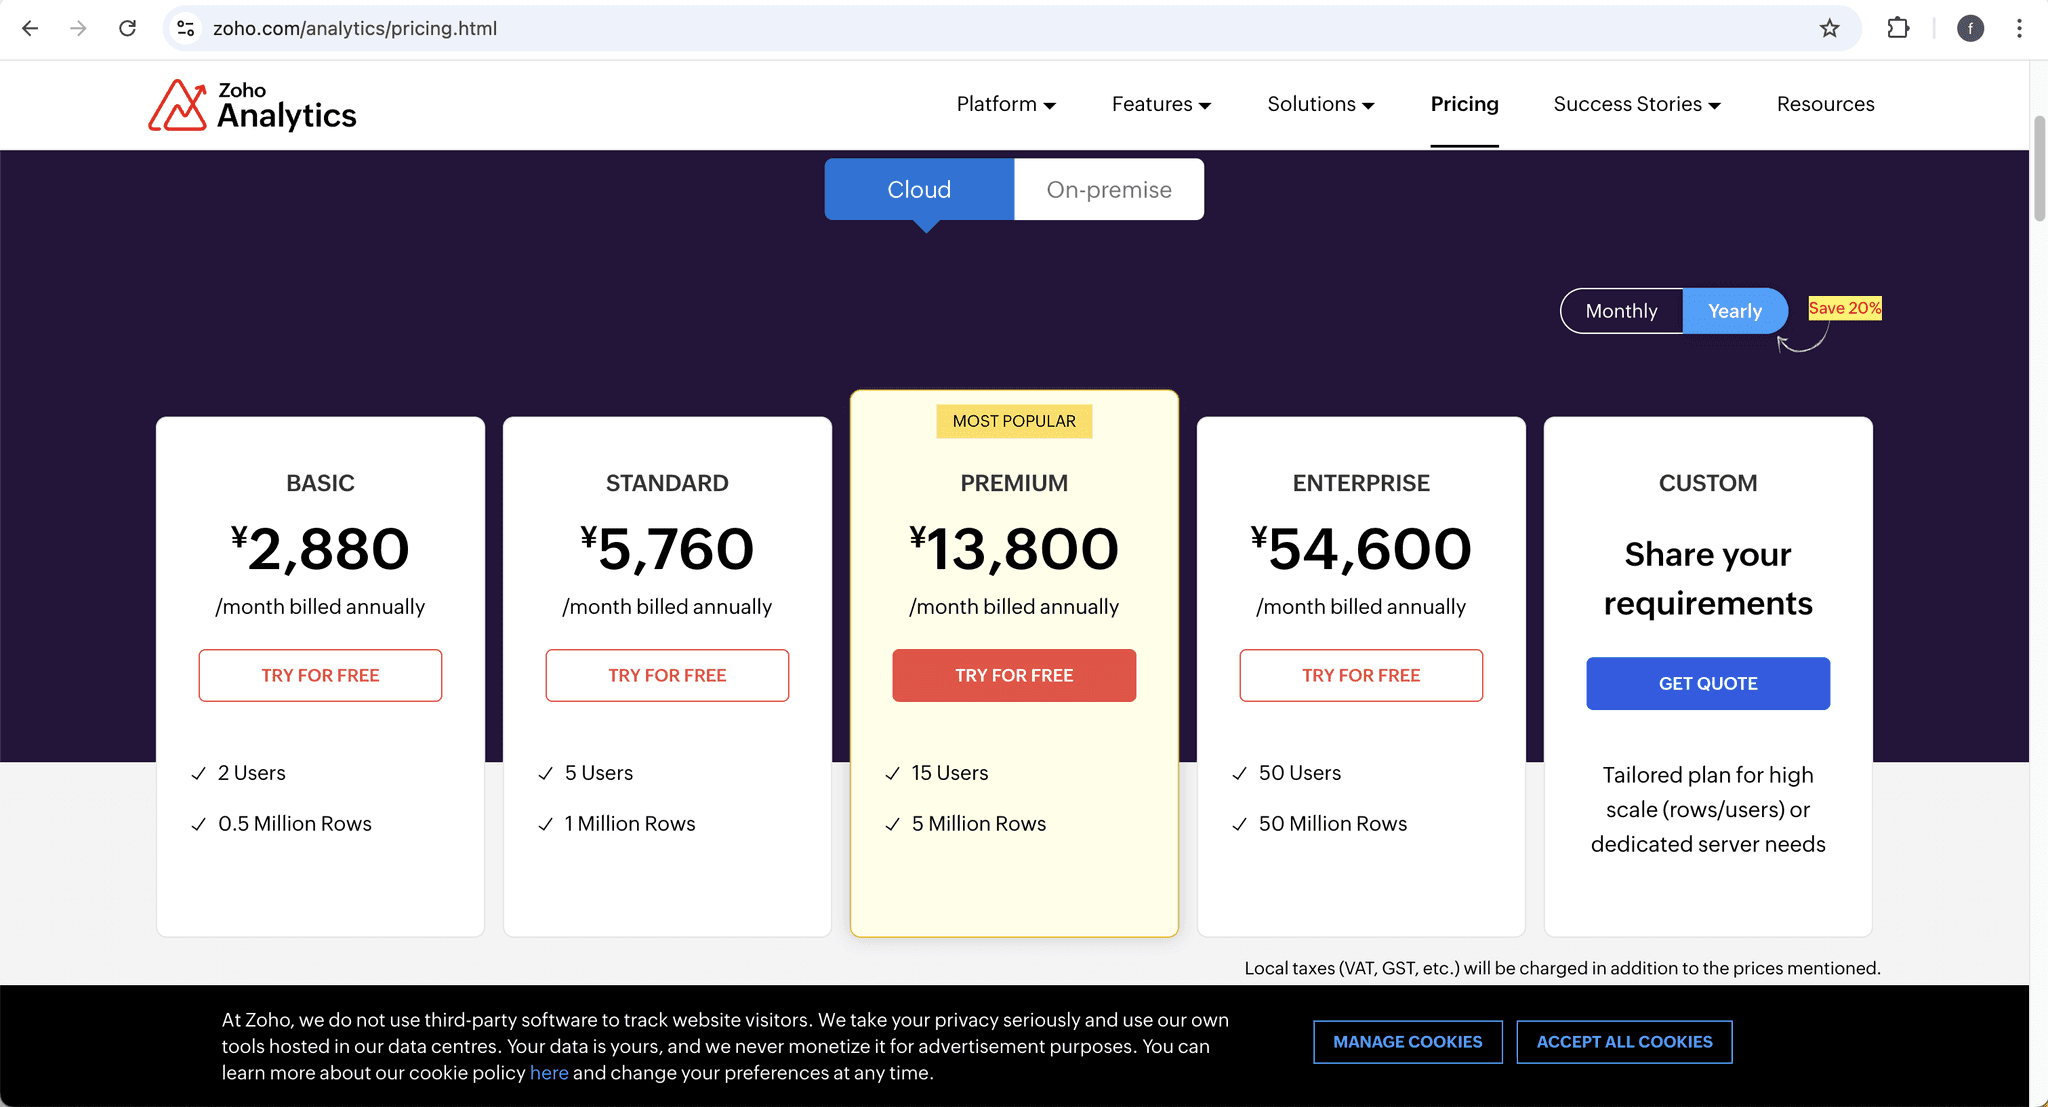Click the site information icon in address bar

[185, 28]
